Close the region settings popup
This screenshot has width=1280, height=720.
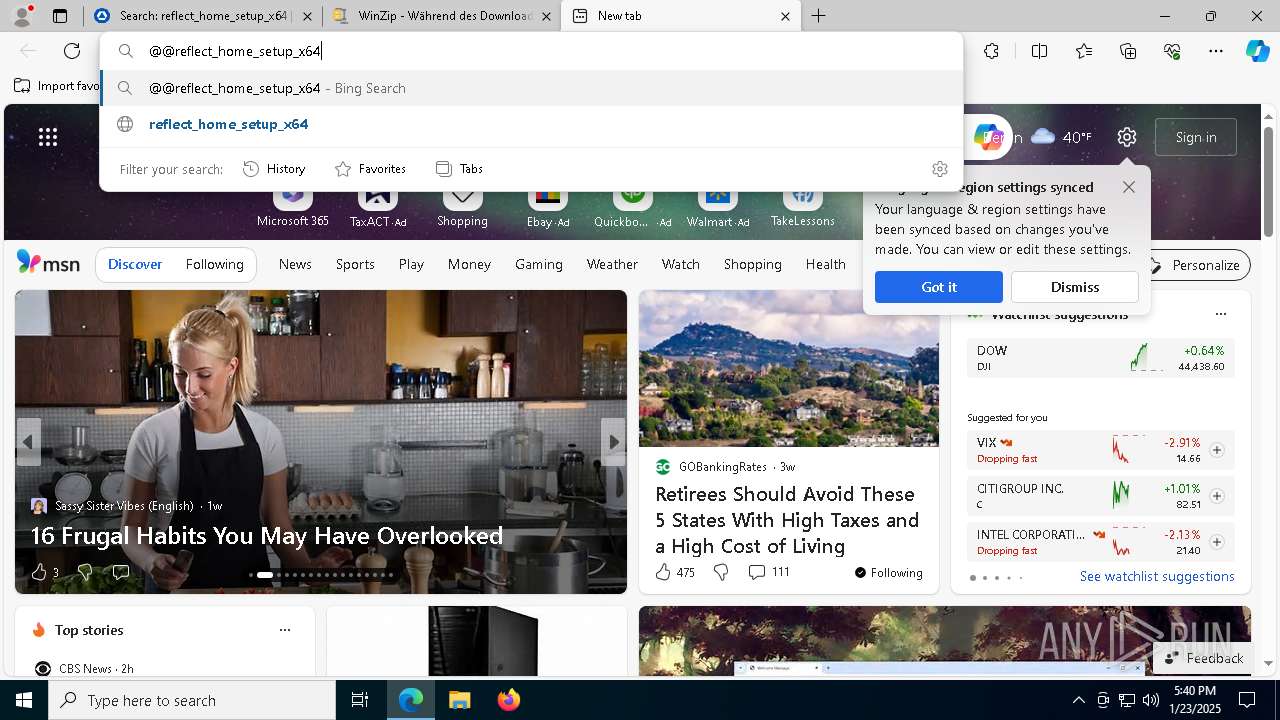(1128, 187)
